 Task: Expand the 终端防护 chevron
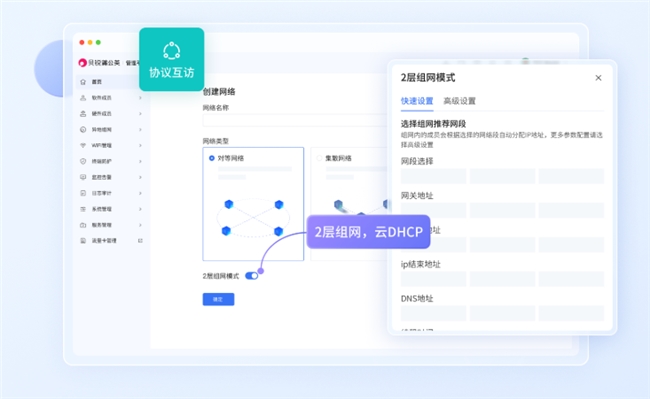click(x=140, y=161)
